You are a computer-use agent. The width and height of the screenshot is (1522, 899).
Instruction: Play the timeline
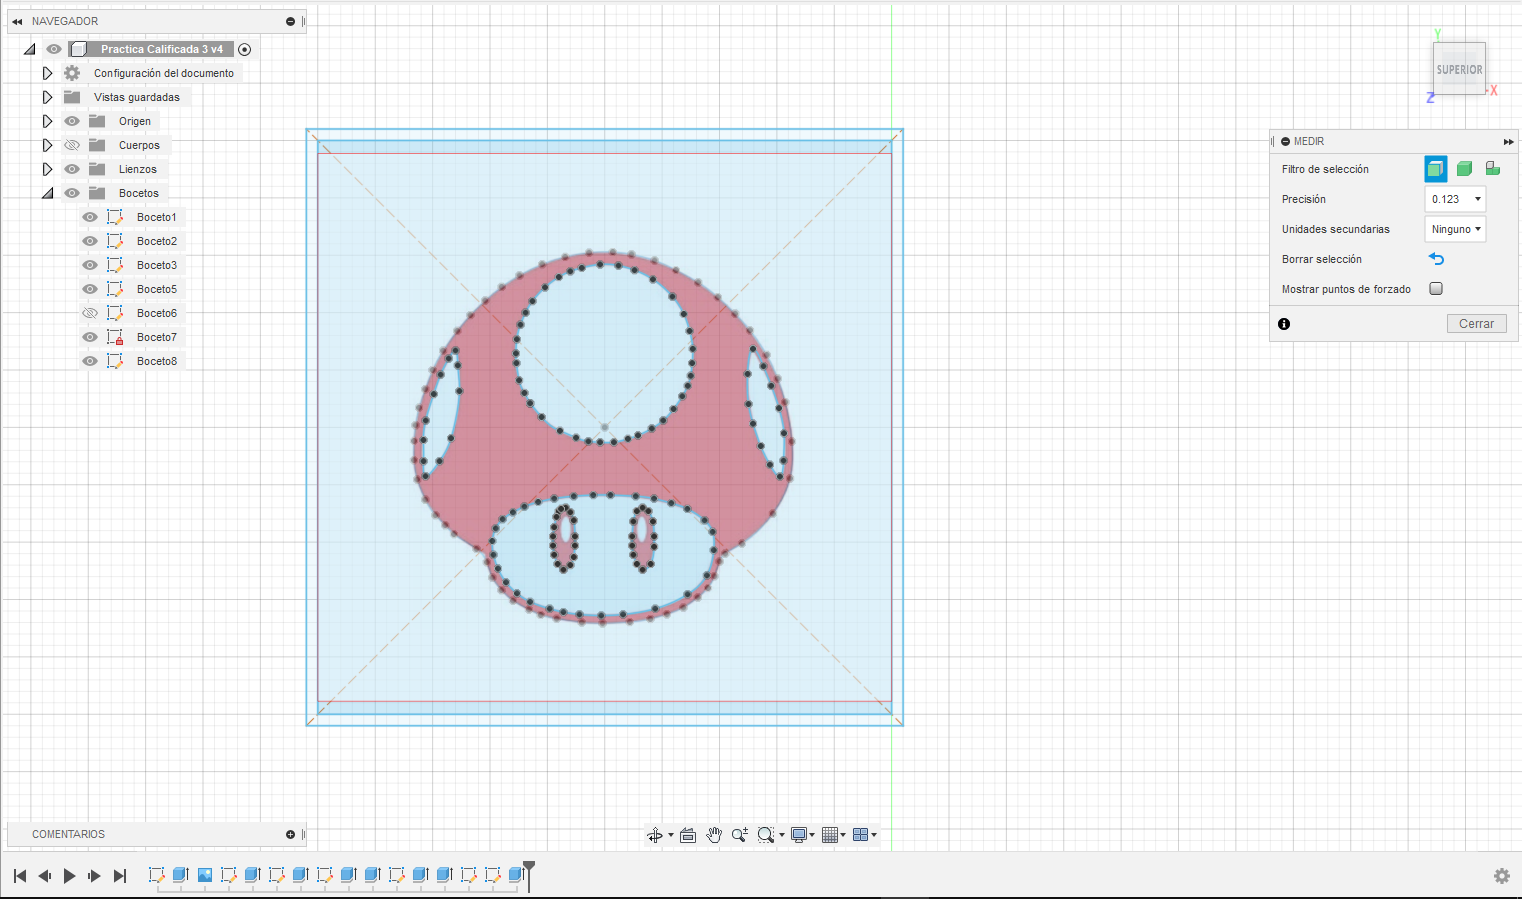point(69,876)
